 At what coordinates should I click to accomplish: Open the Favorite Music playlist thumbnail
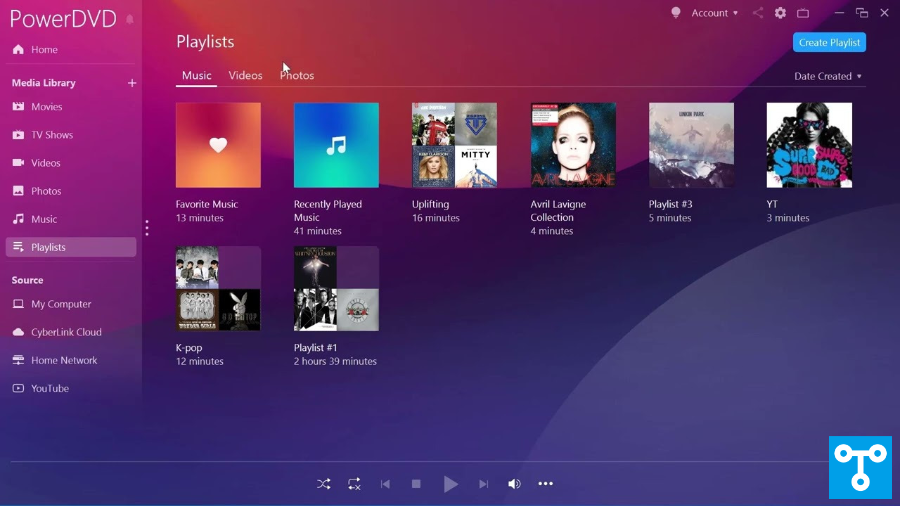click(x=218, y=145)
